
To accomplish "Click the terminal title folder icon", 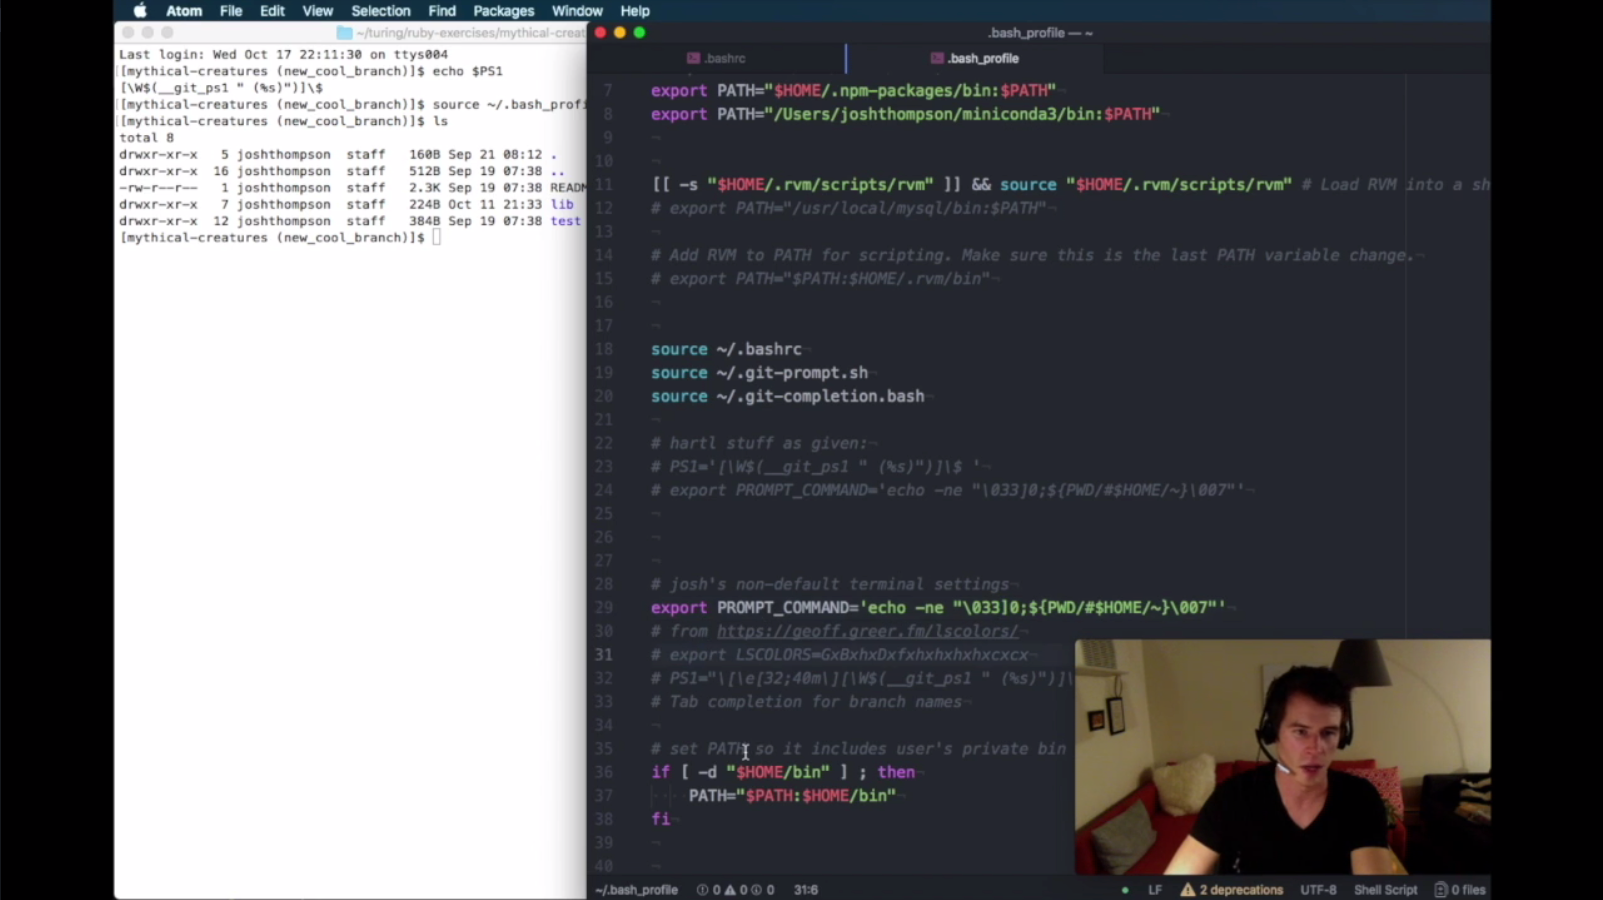I will pos(344,33).
